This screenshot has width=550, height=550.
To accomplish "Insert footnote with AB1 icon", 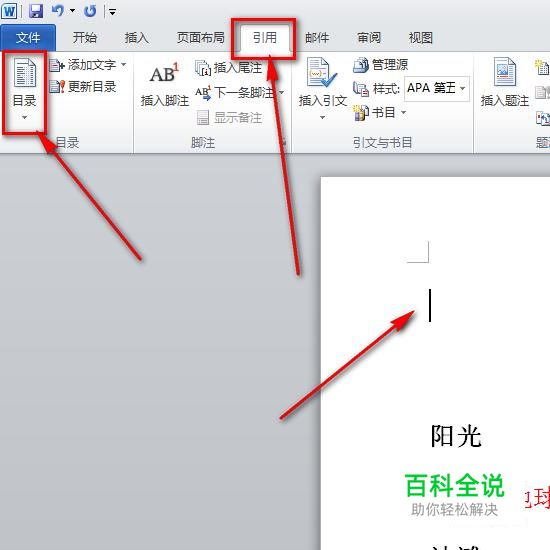I will (x=165, y=85).
